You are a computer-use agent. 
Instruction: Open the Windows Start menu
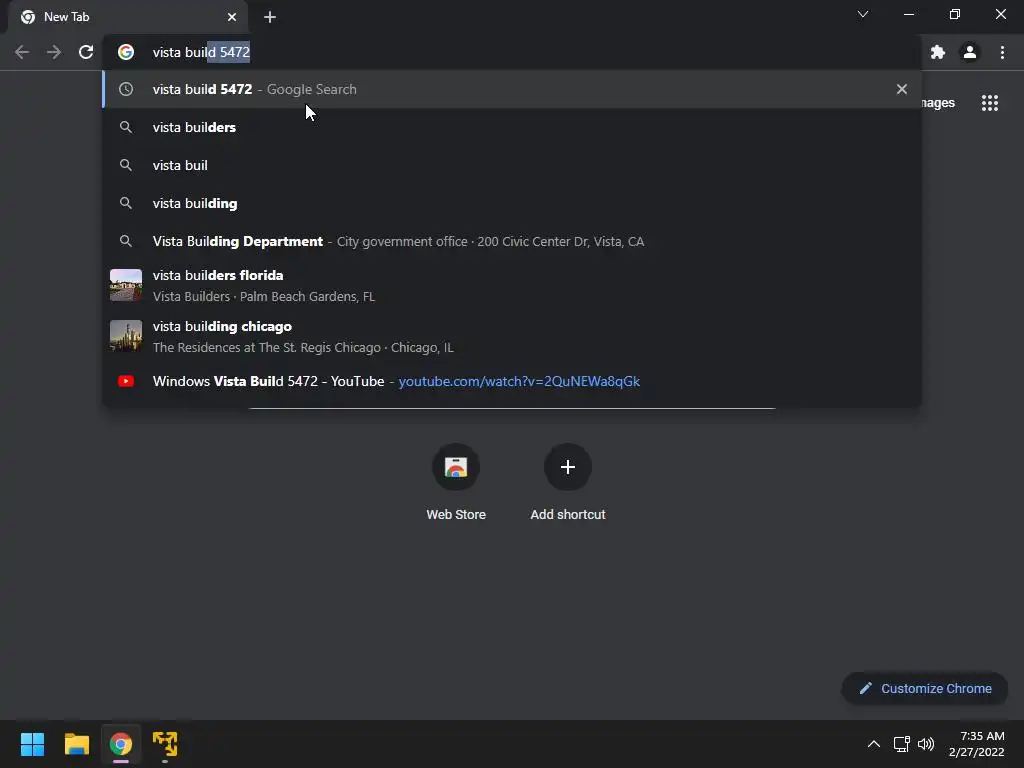33,744
